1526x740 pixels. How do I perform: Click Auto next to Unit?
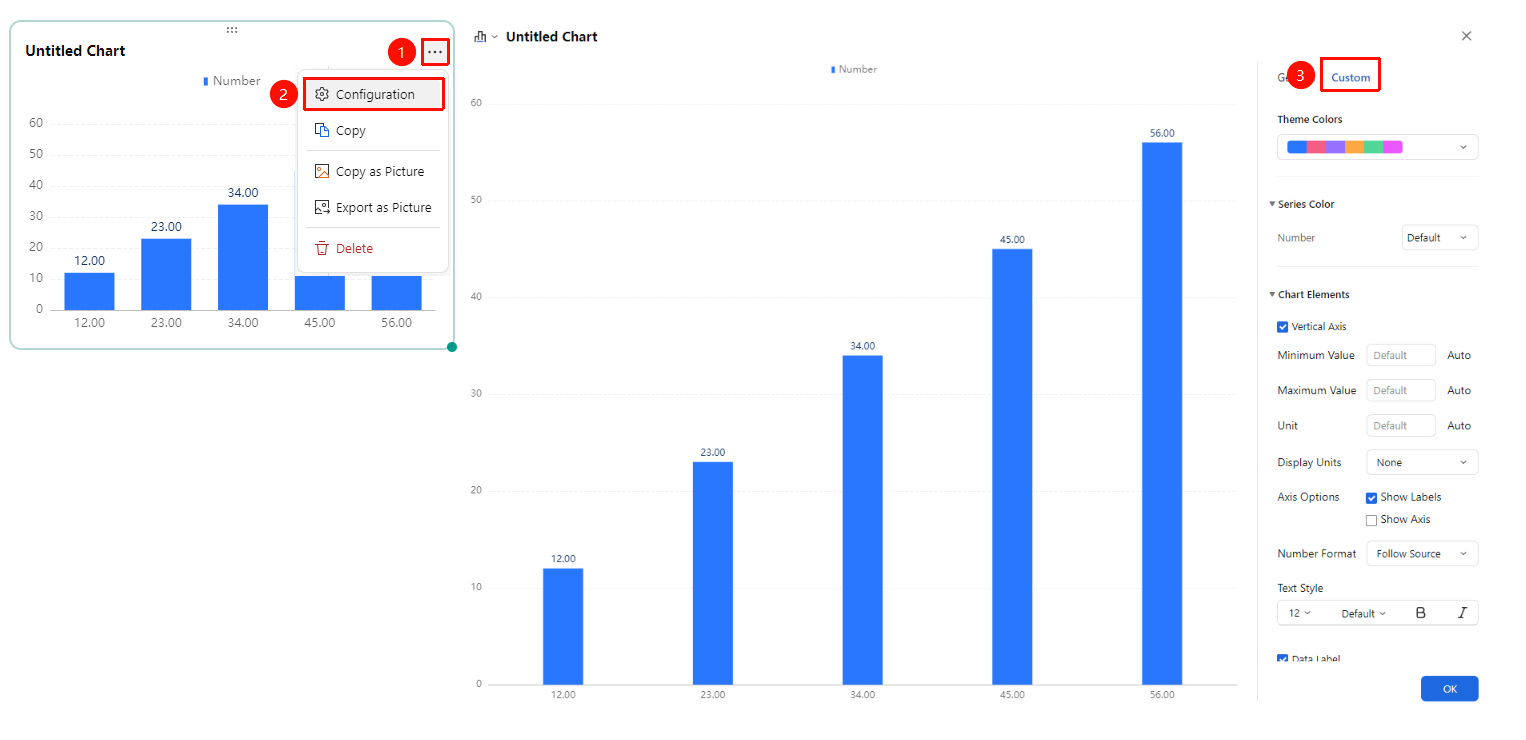click(x=1459, y=426)
